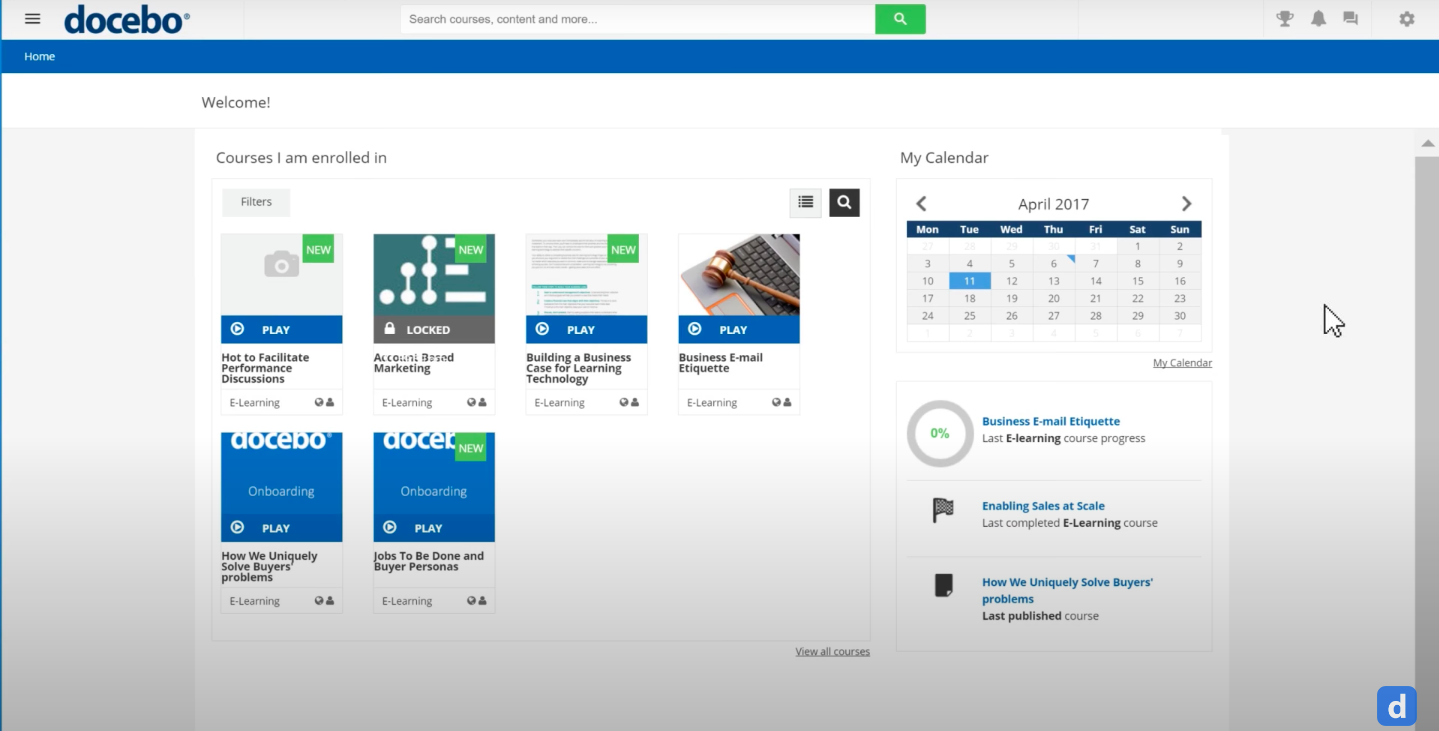The width and height of the screenshot is (1439, 731).
Task: Open the trophy gamification icon
Action: coord(1285,19)
